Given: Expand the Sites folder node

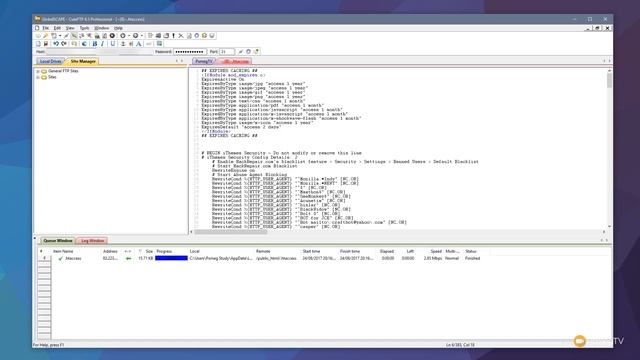Looking at the screenshot, I should [x=38, y=77].
